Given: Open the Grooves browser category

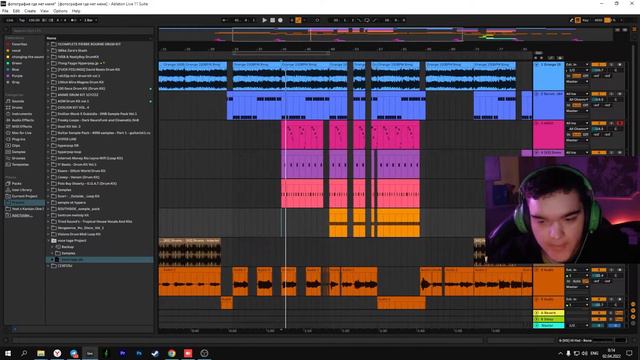Looking at the screenshot, I should pos(18,158).
